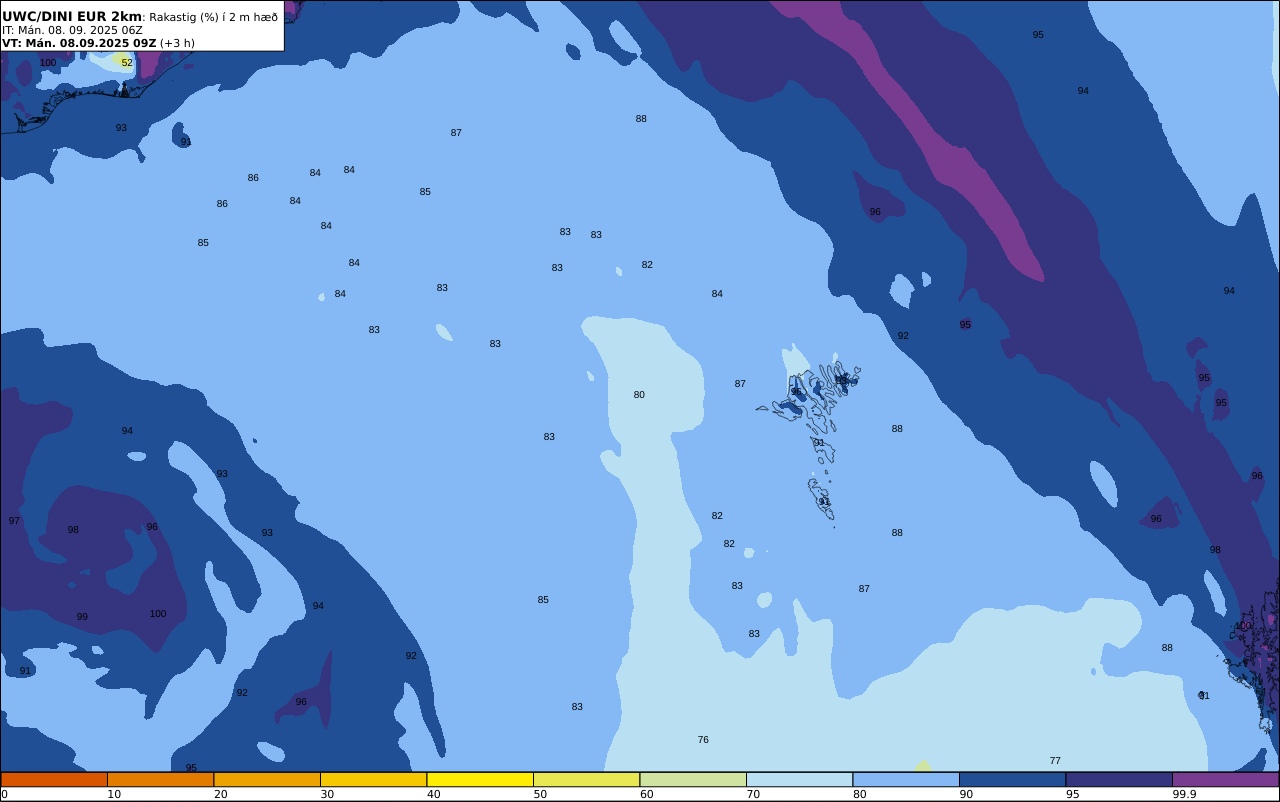
Task: Select the 99 humidity value on the map
Action: pos(82,617)
